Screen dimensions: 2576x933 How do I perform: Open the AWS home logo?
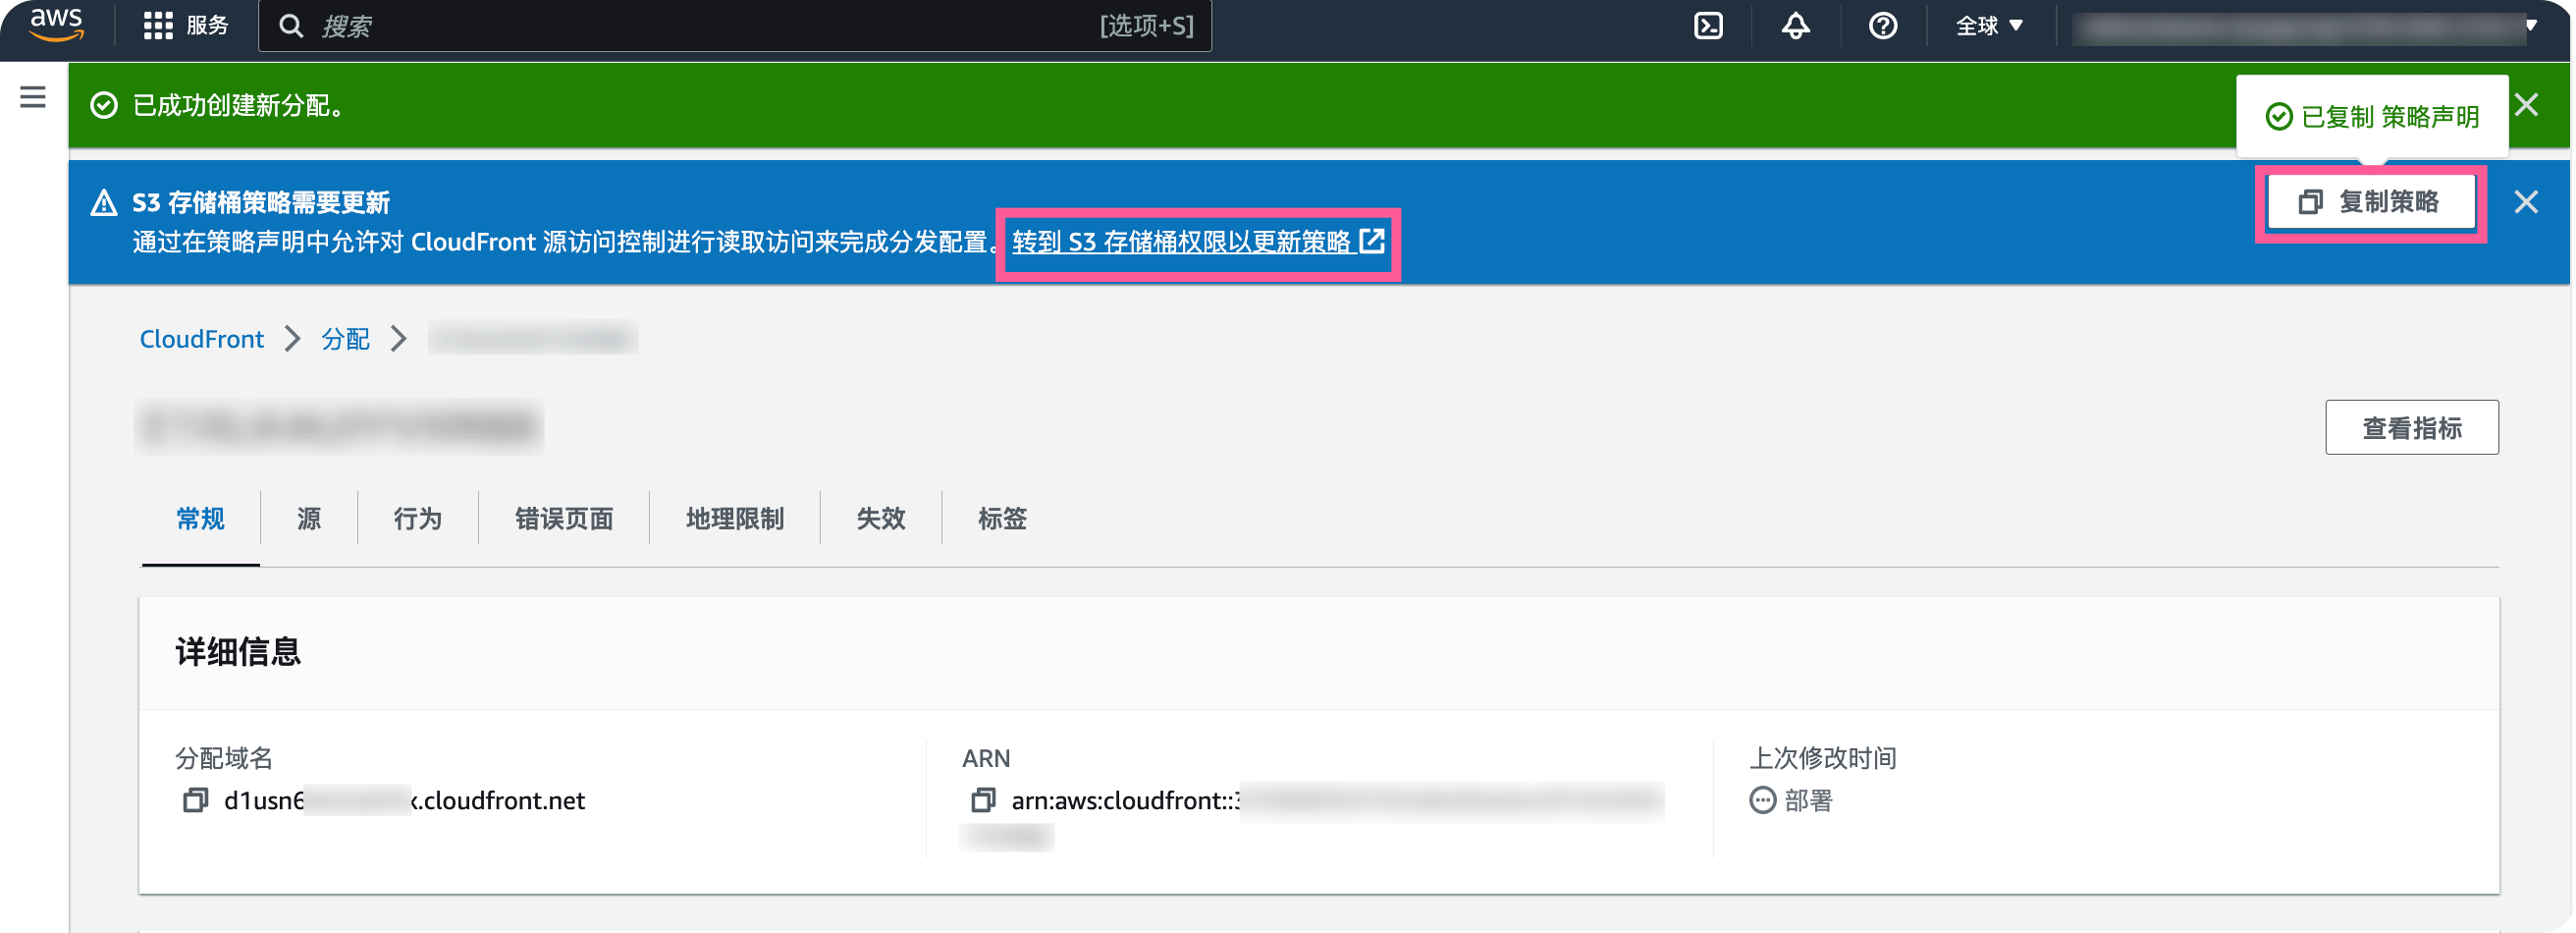[56, 25]
